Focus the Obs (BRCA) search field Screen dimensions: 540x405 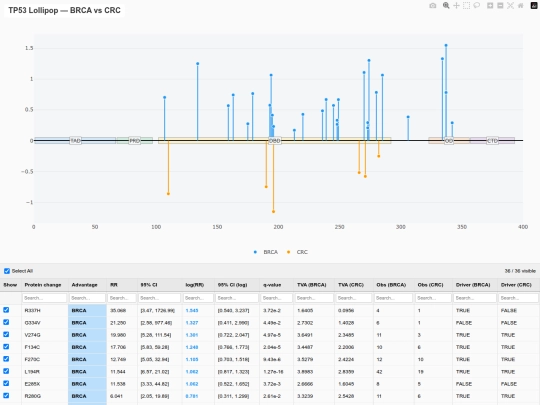pos(393,298)
